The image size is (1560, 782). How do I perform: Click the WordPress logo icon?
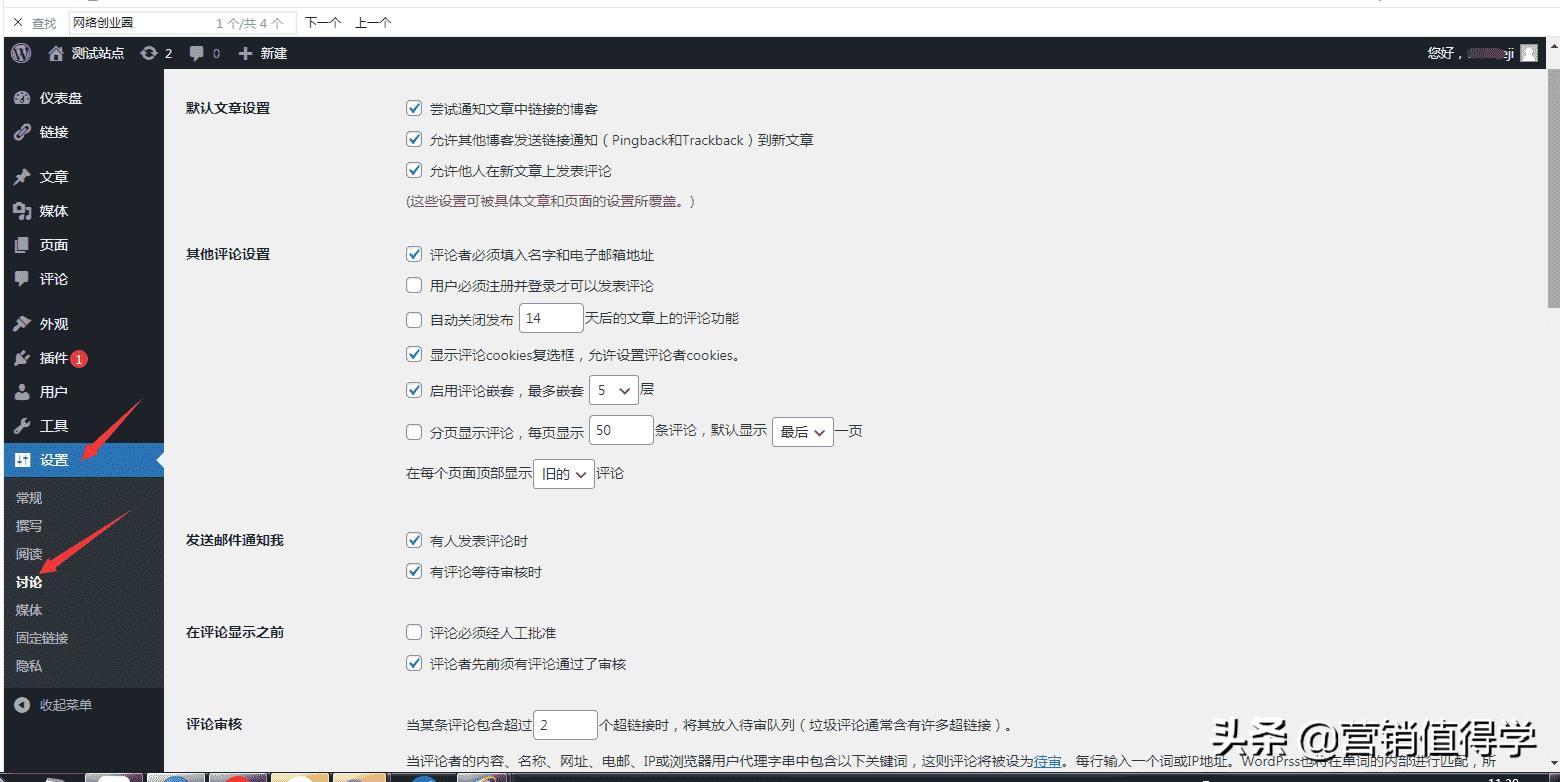click(x=21, y=53)
